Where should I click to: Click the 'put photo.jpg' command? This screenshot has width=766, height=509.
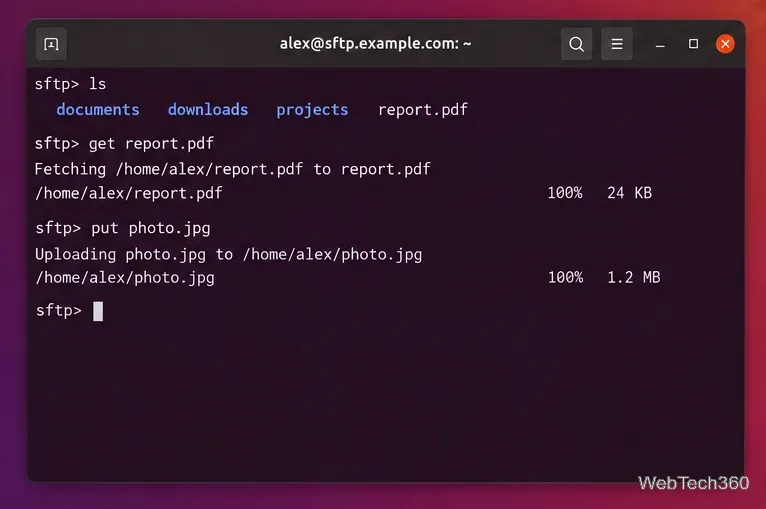point(151,229)
